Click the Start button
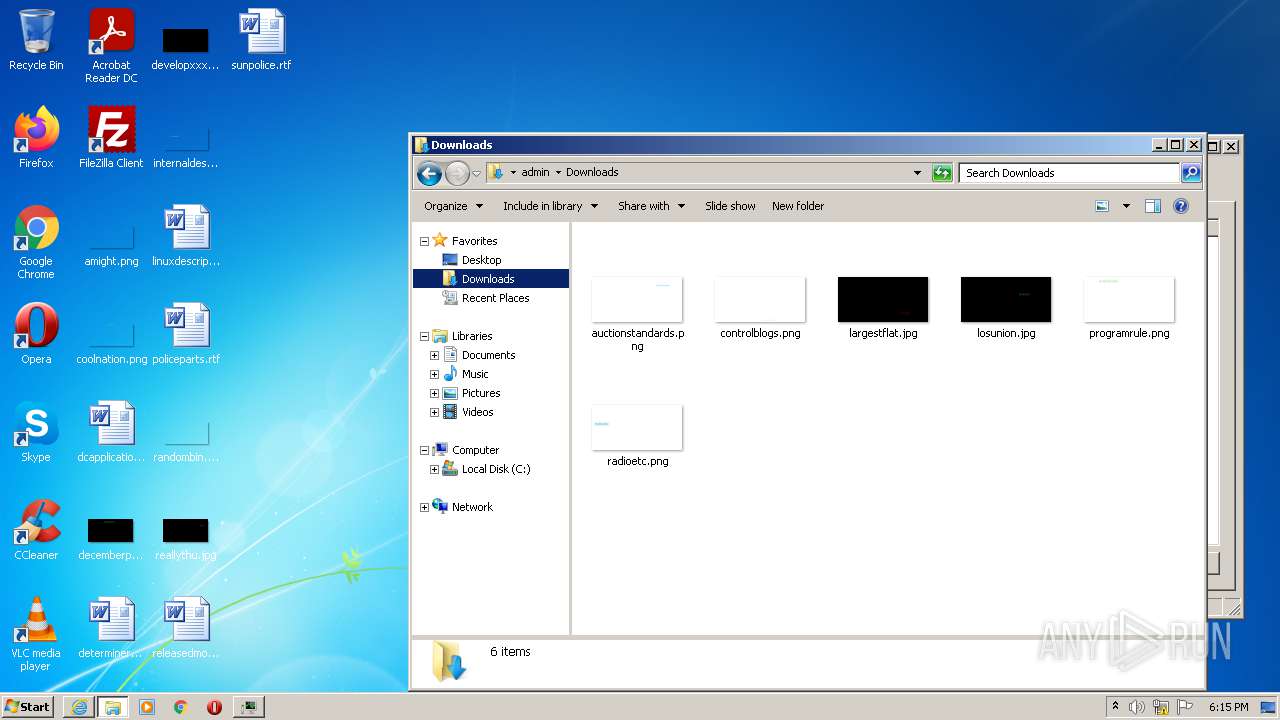 coord(28,707)
